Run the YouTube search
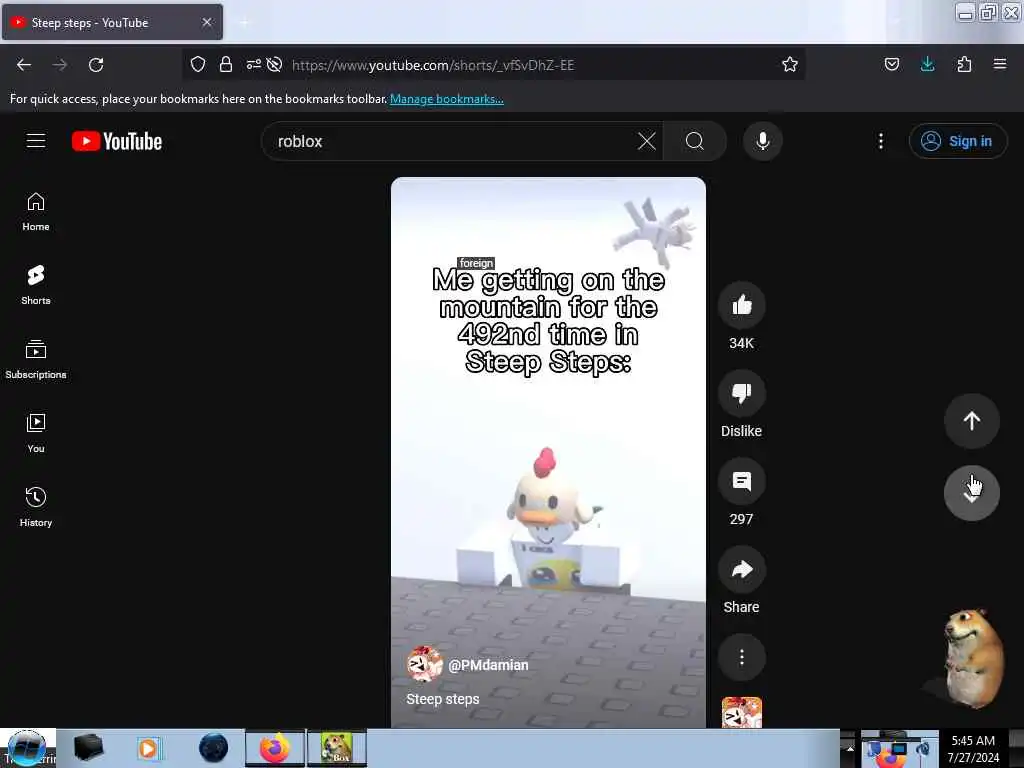The image size is (1024, 768). click(x=695, y=141)
